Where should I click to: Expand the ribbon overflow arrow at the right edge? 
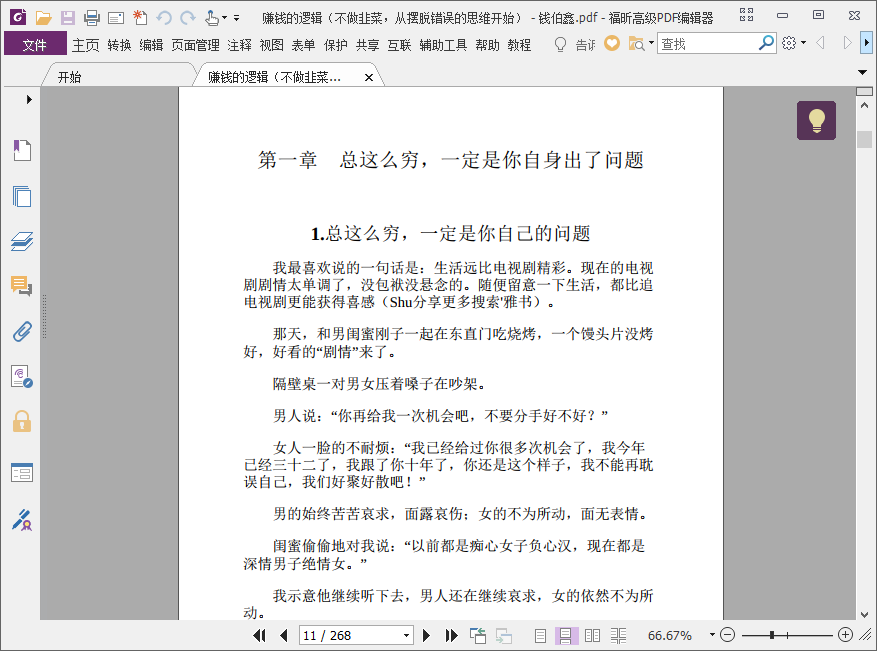coord(866,43)
